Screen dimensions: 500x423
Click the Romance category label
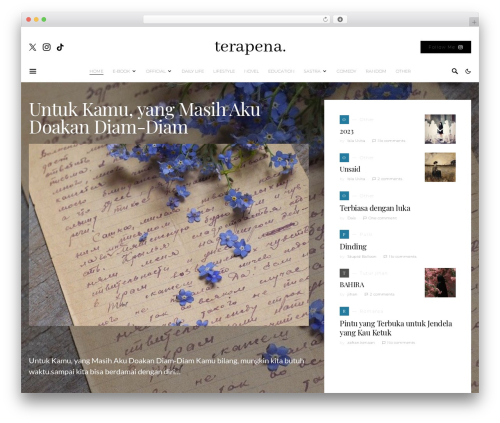click(371, 311)
